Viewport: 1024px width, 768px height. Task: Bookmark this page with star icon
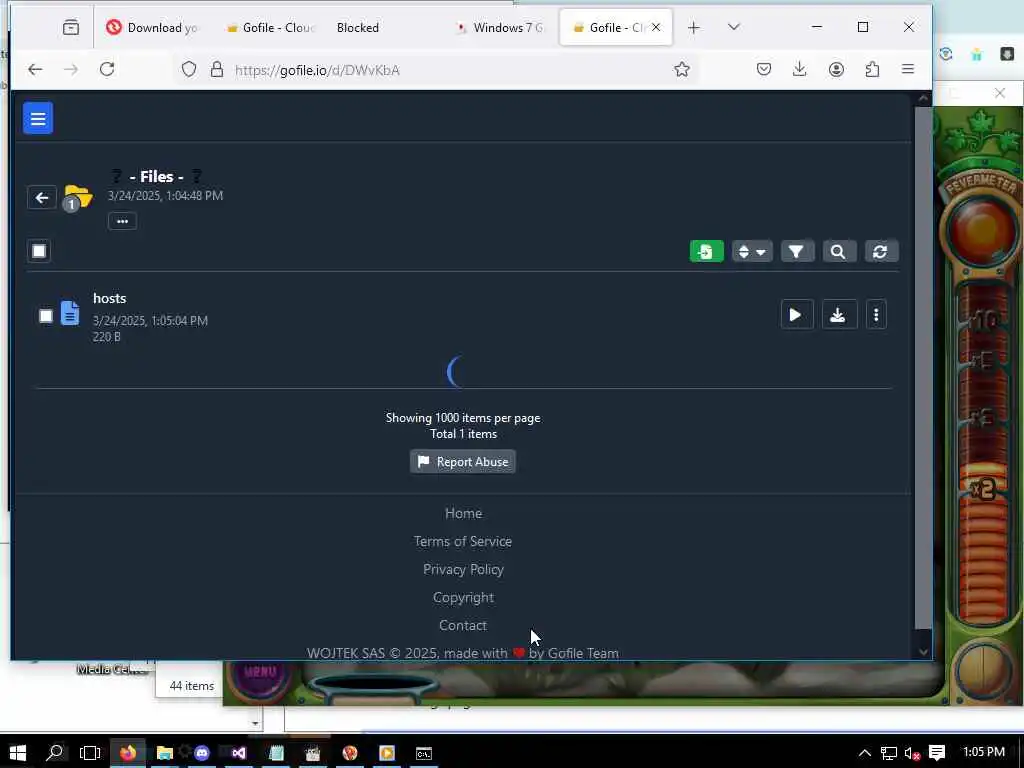682,69
